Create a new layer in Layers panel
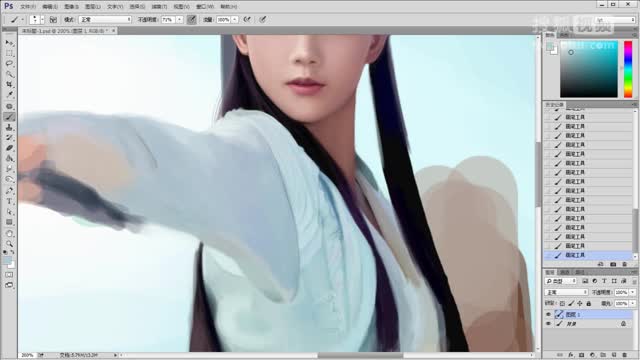Viewport: 640px width, 360px height. coord(613,355)
